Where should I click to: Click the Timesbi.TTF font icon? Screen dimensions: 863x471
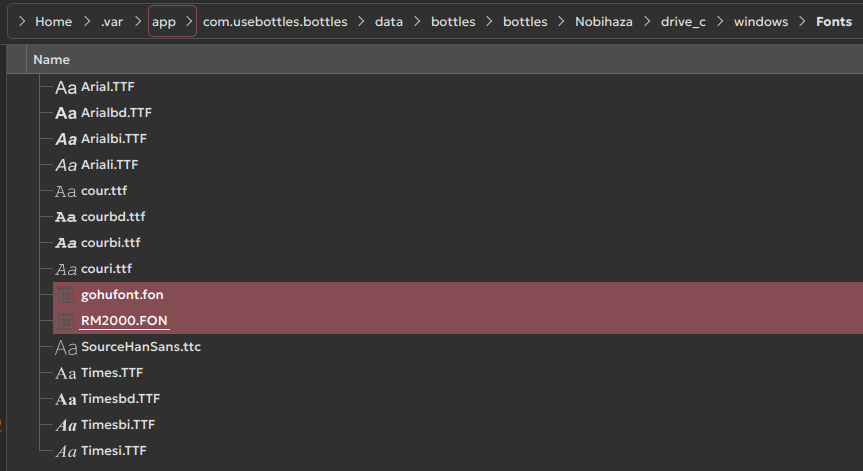(66, 425)
